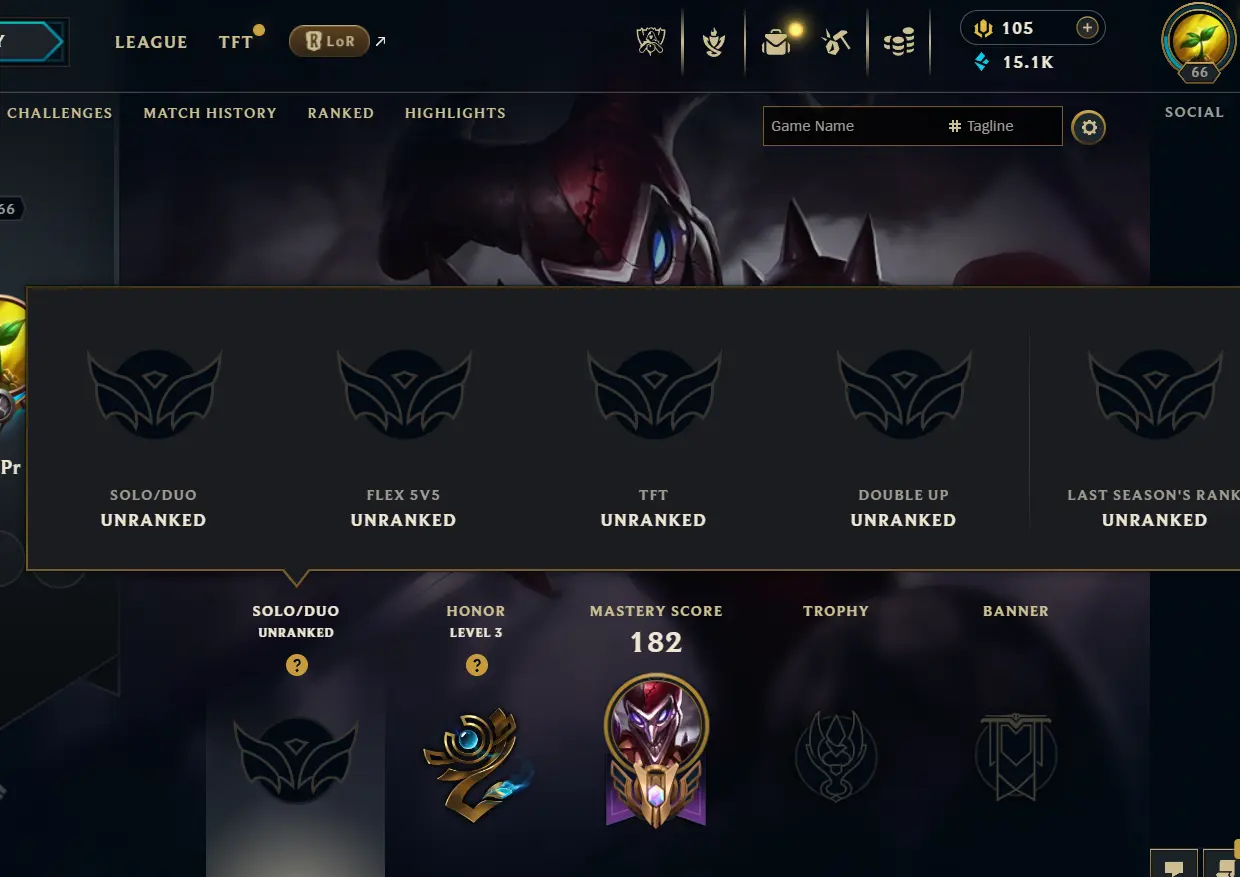Screen dimensions: 1240x877
Task: Open the Crafting hammer icon
Action: coord(836,42)
